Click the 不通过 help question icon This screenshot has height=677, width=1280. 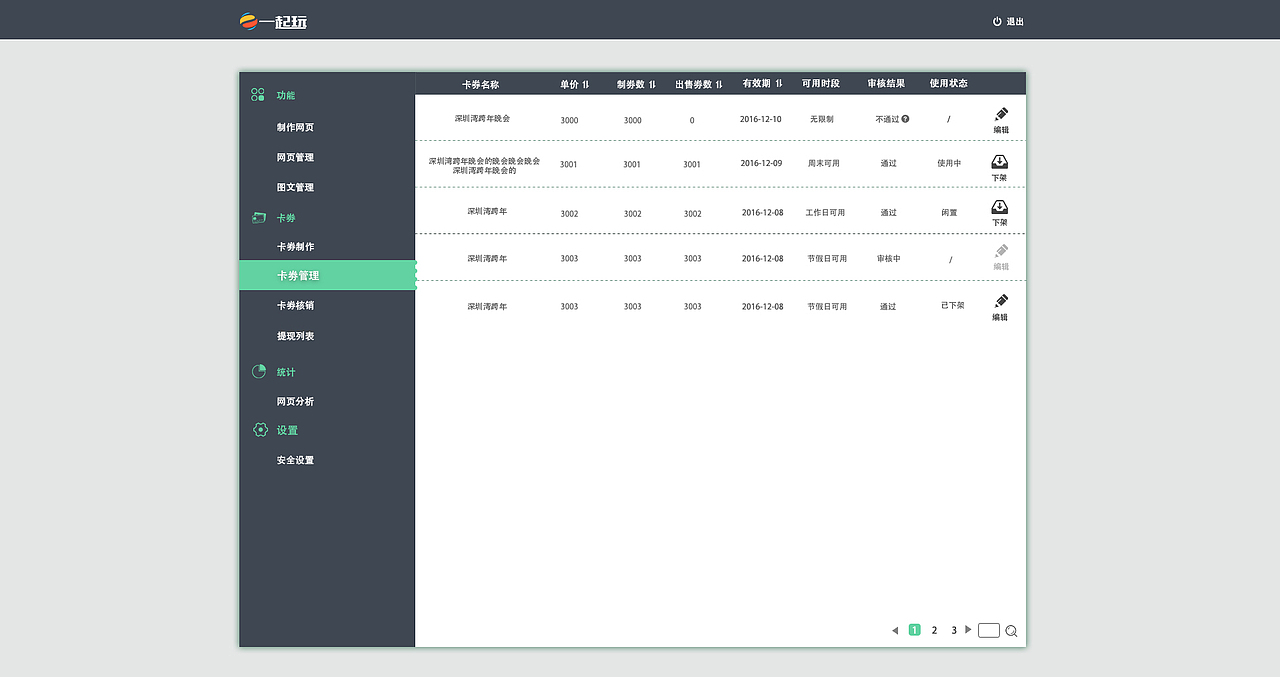[905, 119]
